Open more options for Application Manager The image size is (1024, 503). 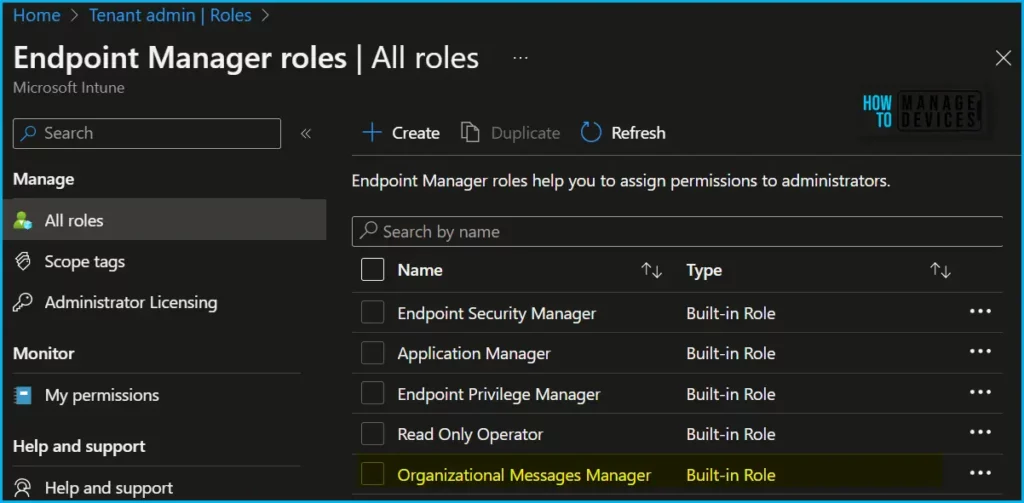(x=980, y=352)
